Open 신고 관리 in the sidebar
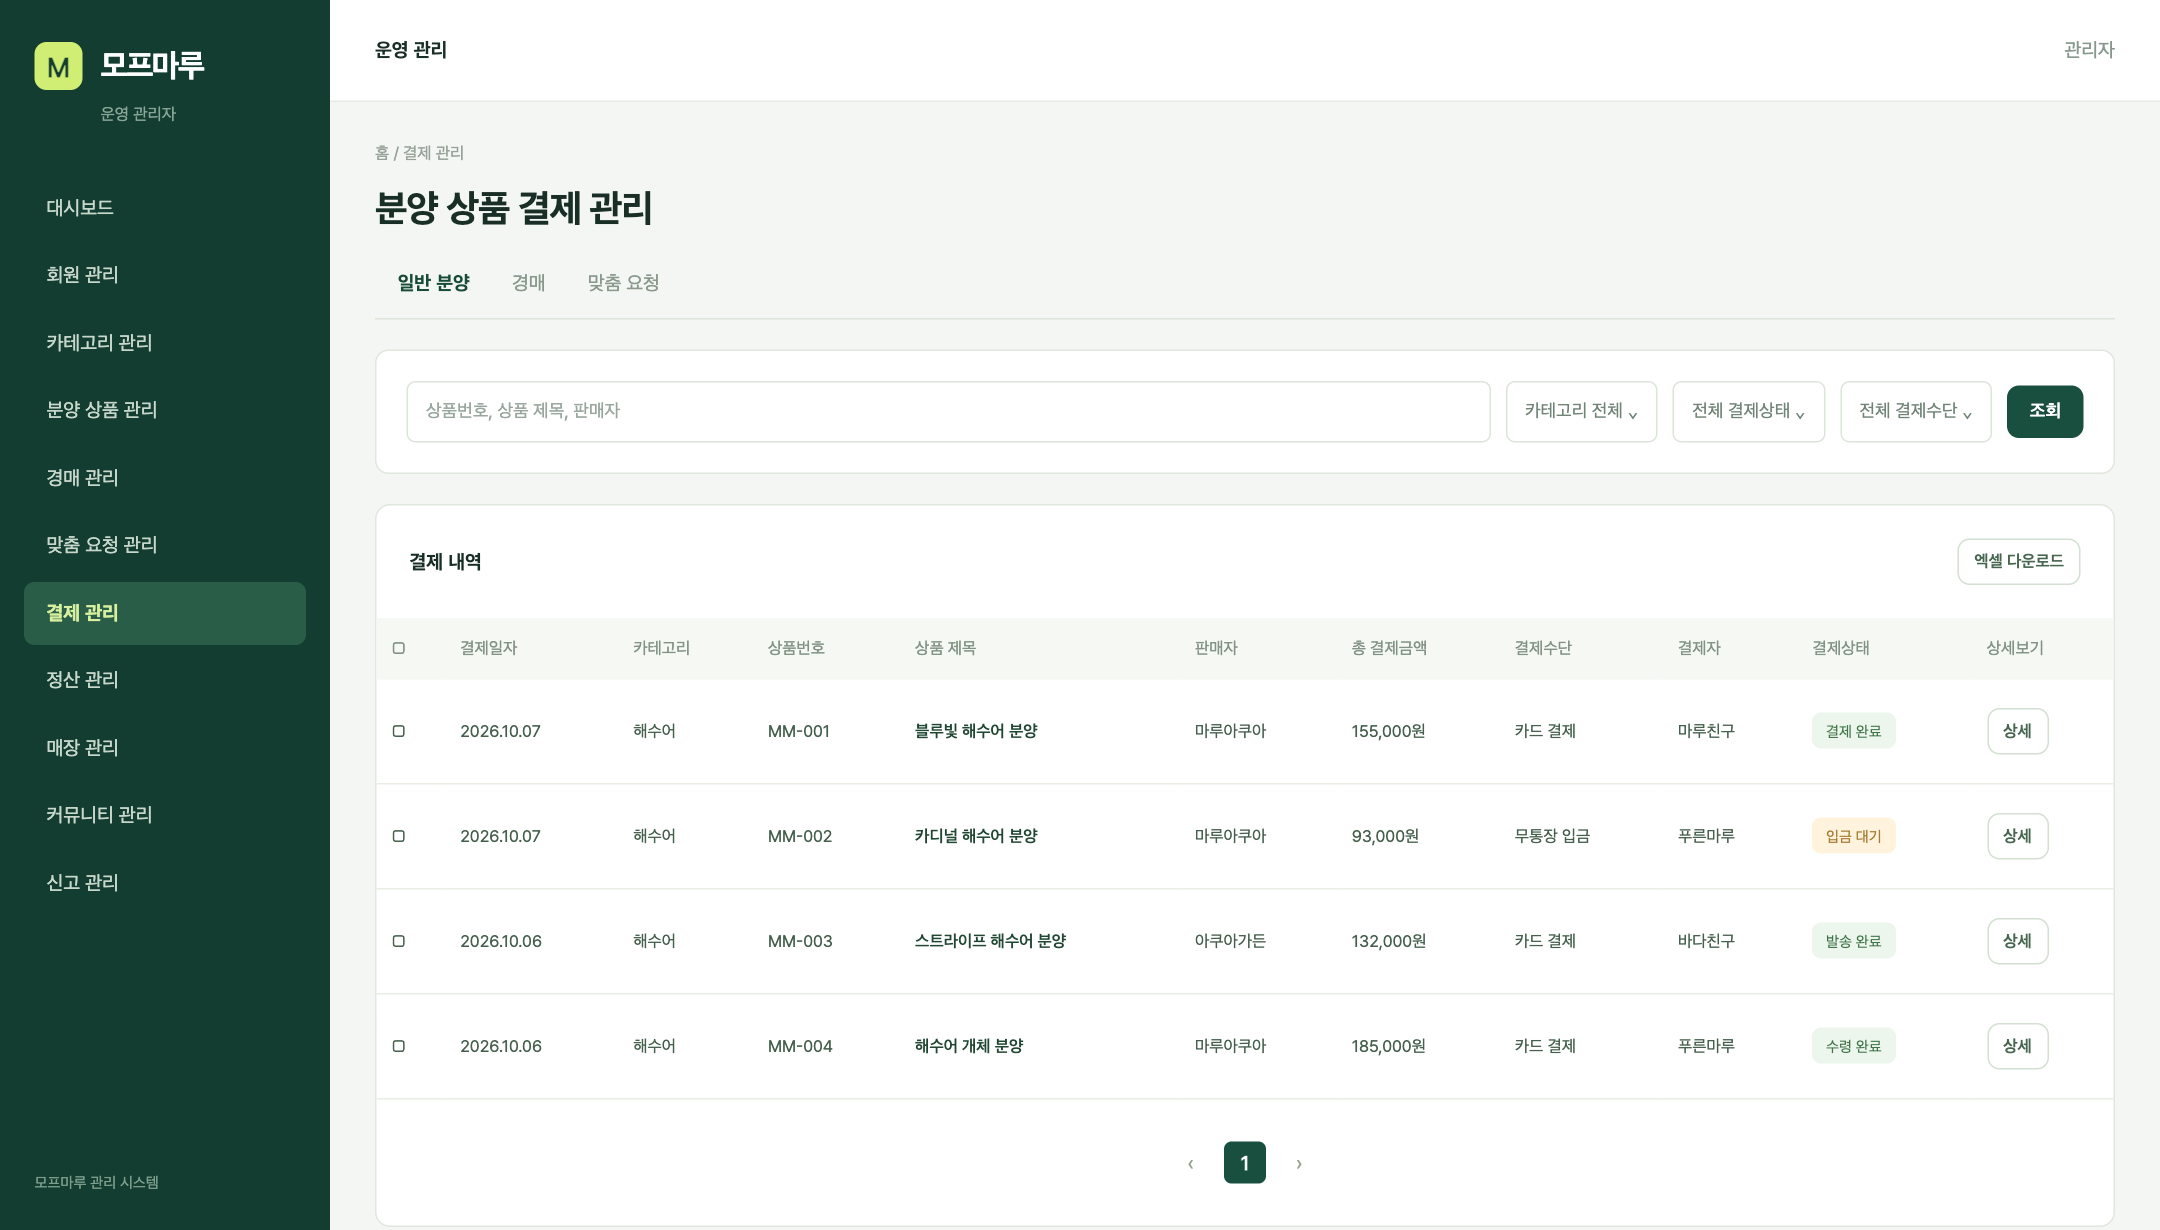 165,883
